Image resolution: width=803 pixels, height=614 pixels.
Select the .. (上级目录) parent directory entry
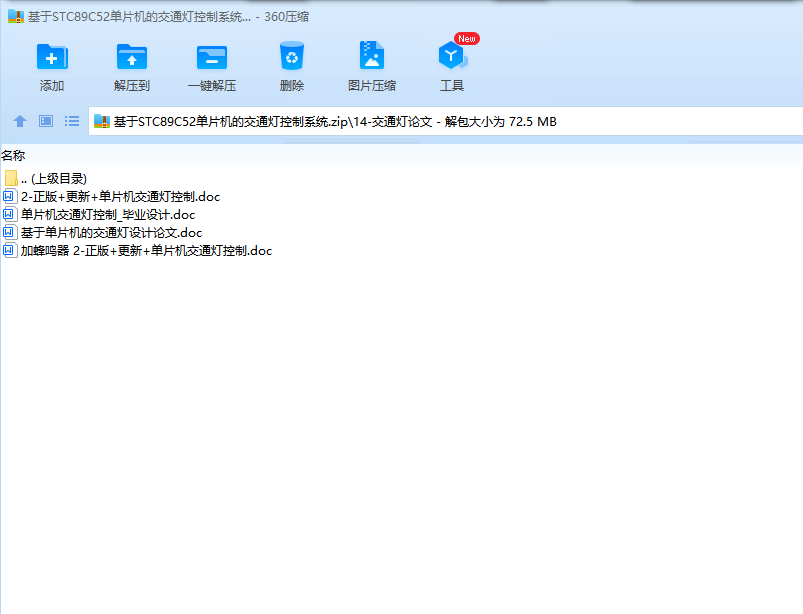(x=54, y=178)
